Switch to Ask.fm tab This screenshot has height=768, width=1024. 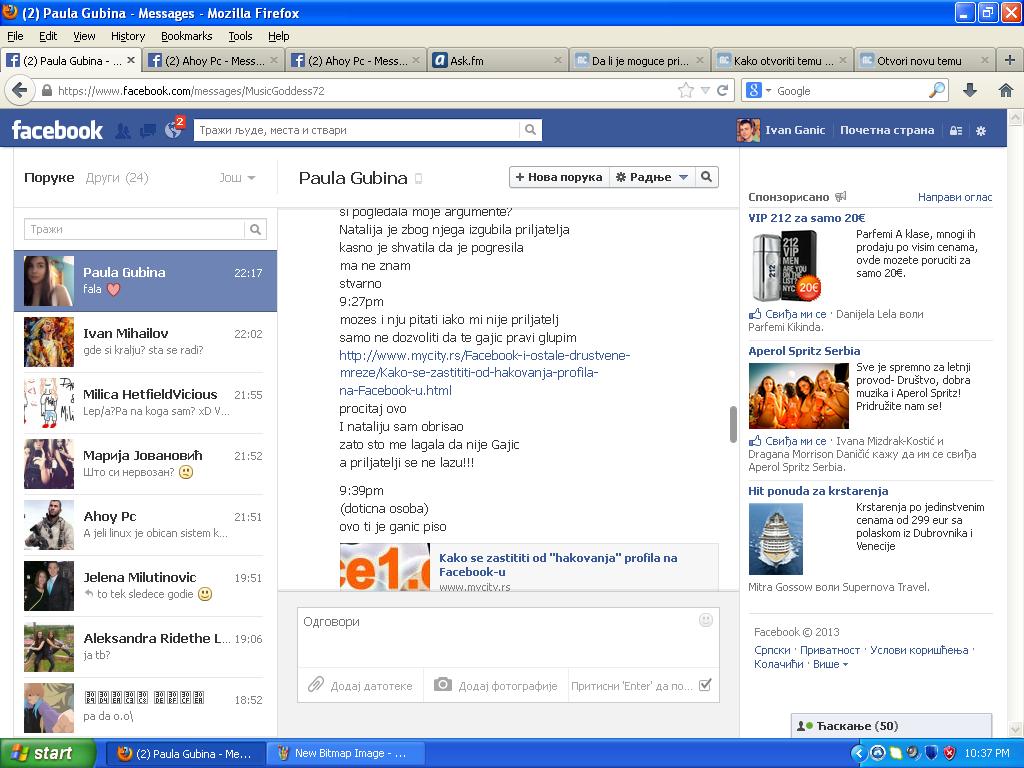[x=498, y=60]
